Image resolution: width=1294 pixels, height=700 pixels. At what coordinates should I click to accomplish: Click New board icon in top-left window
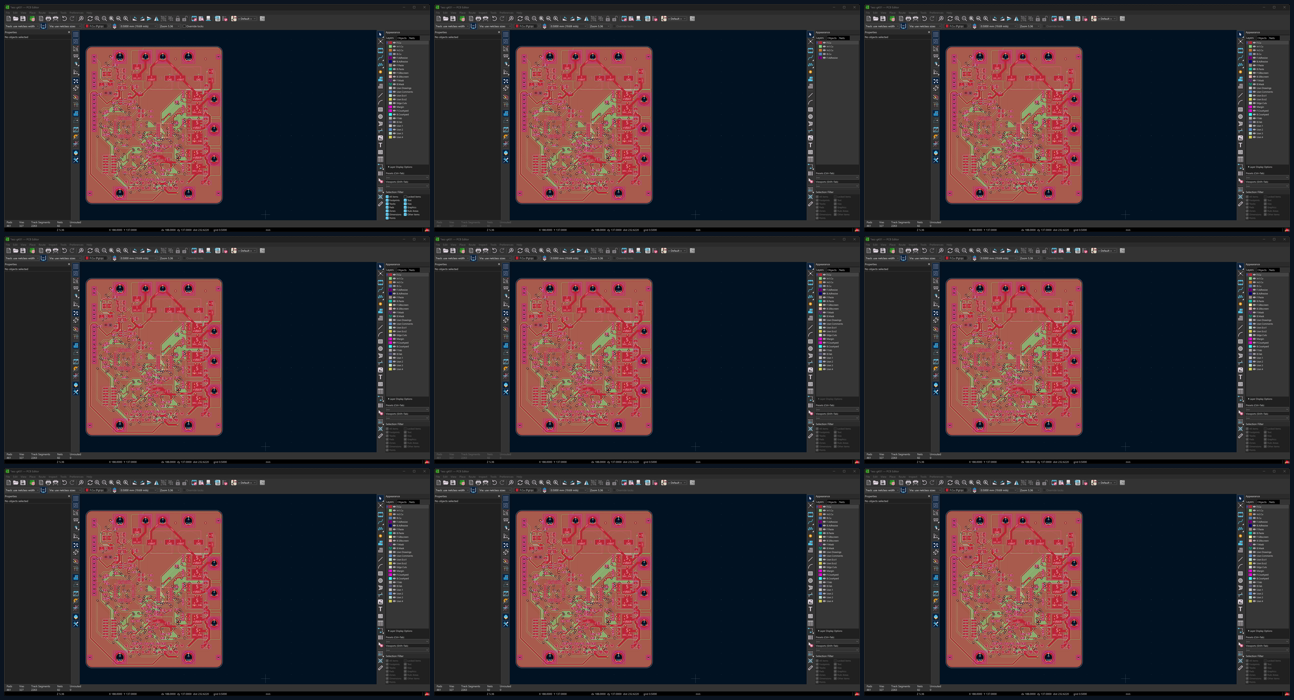(8, 19)
